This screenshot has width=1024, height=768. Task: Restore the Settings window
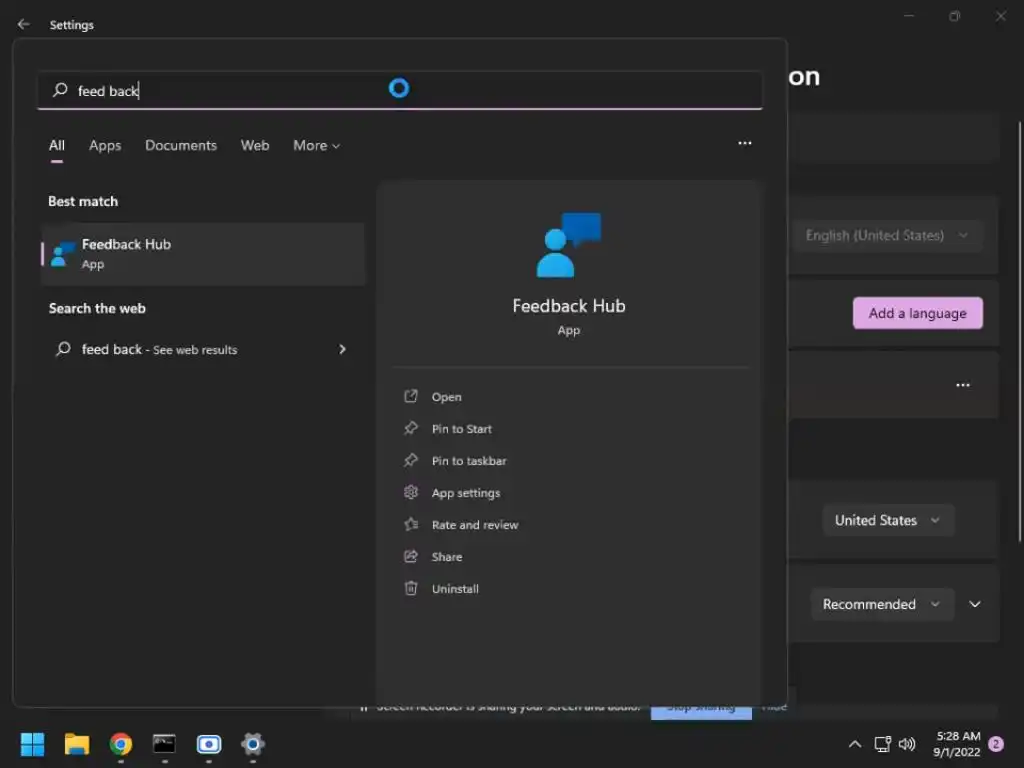click(954, 16)
